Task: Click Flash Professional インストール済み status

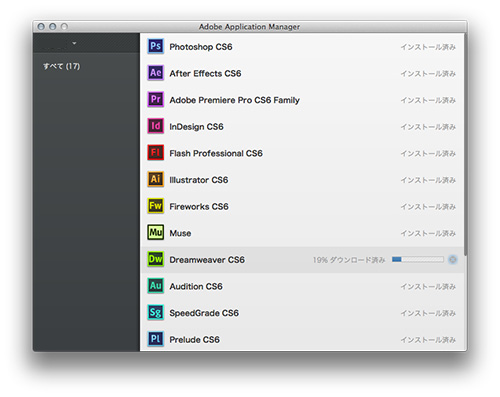Action: 428,153
